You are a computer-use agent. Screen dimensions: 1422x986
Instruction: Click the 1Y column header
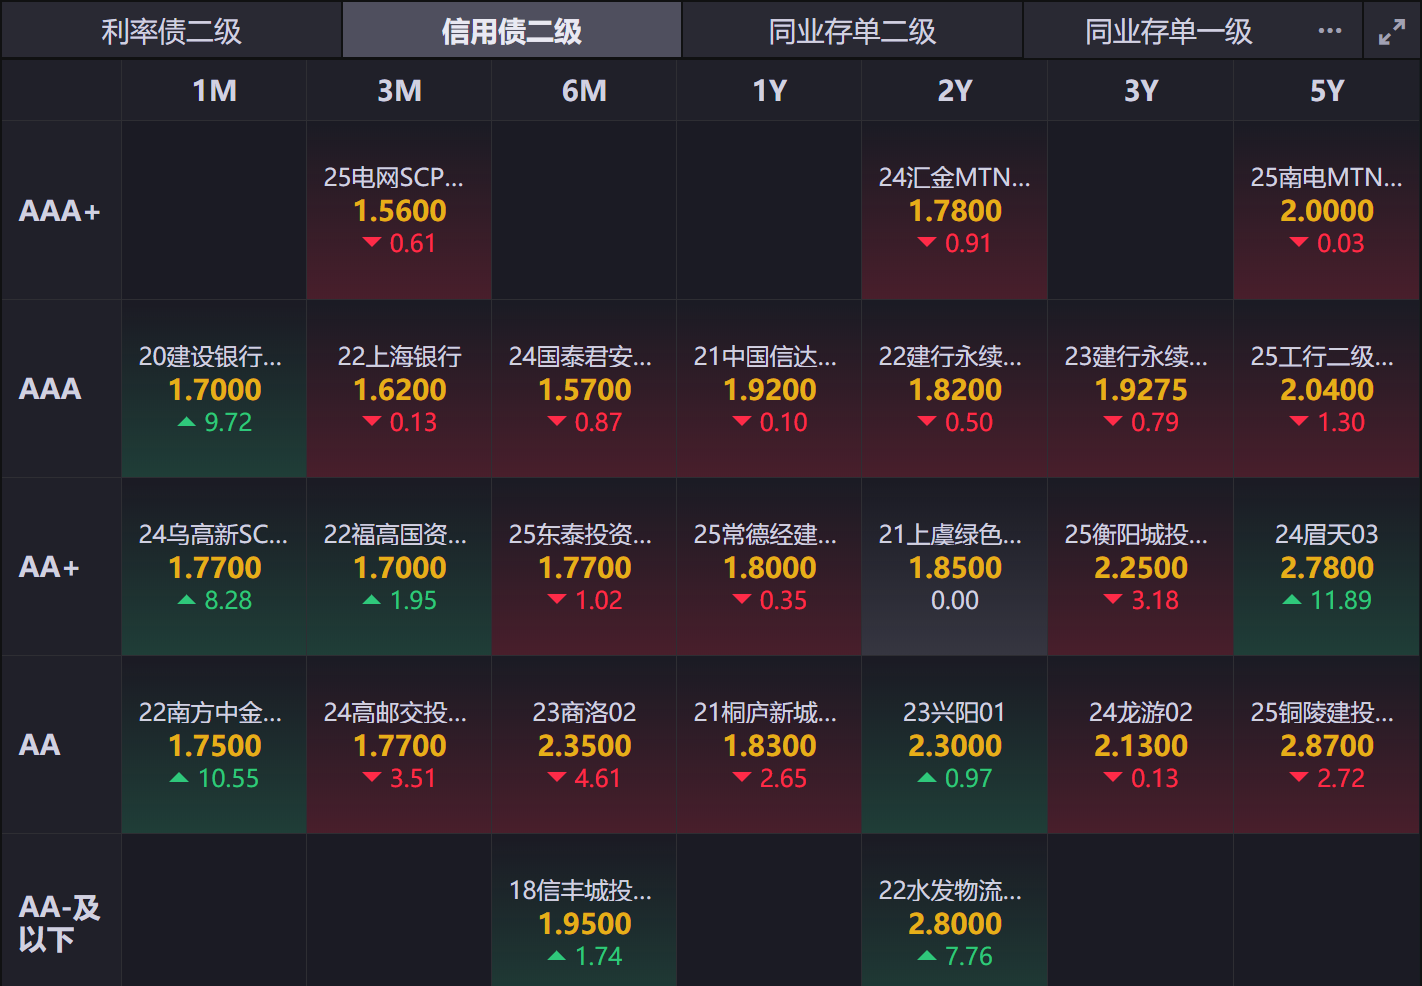coord(769,91)
